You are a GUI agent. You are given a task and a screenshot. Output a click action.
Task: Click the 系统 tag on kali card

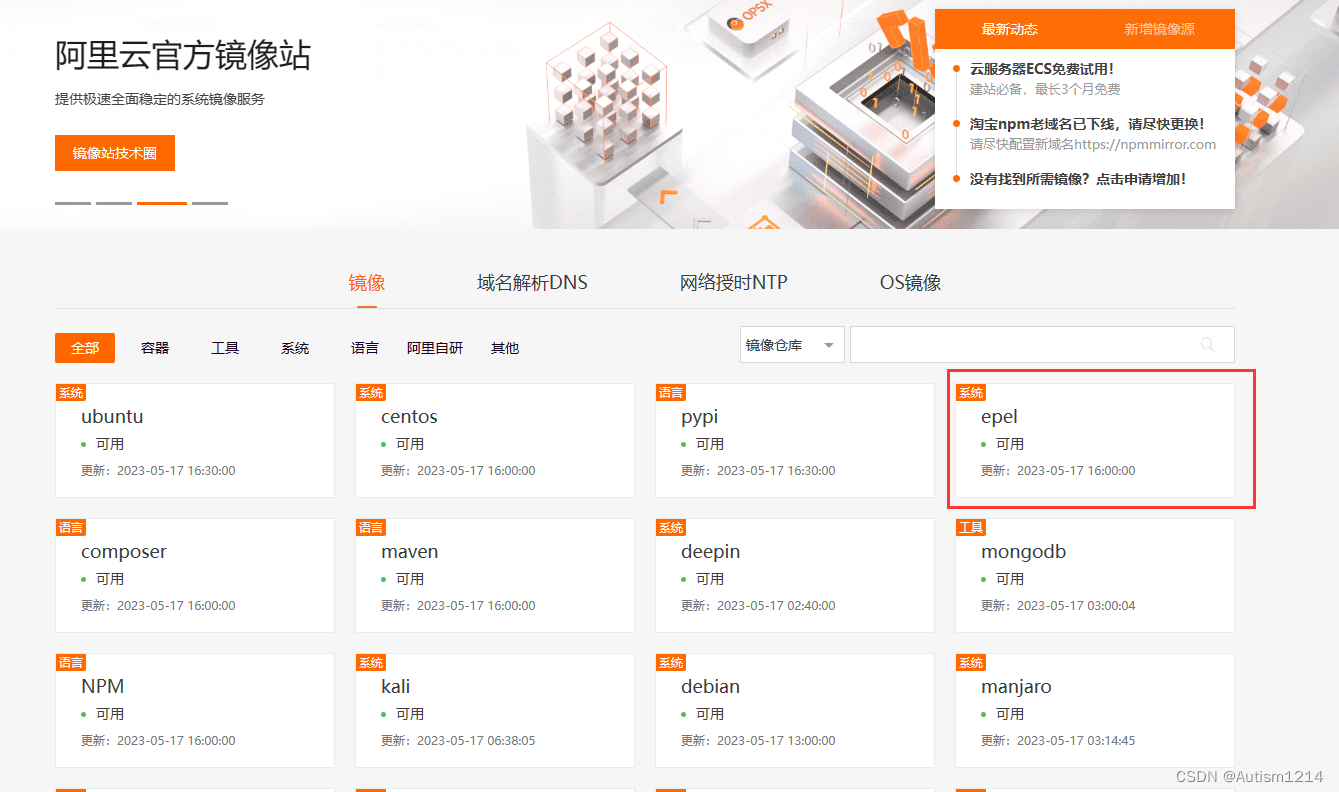point(371,662)
